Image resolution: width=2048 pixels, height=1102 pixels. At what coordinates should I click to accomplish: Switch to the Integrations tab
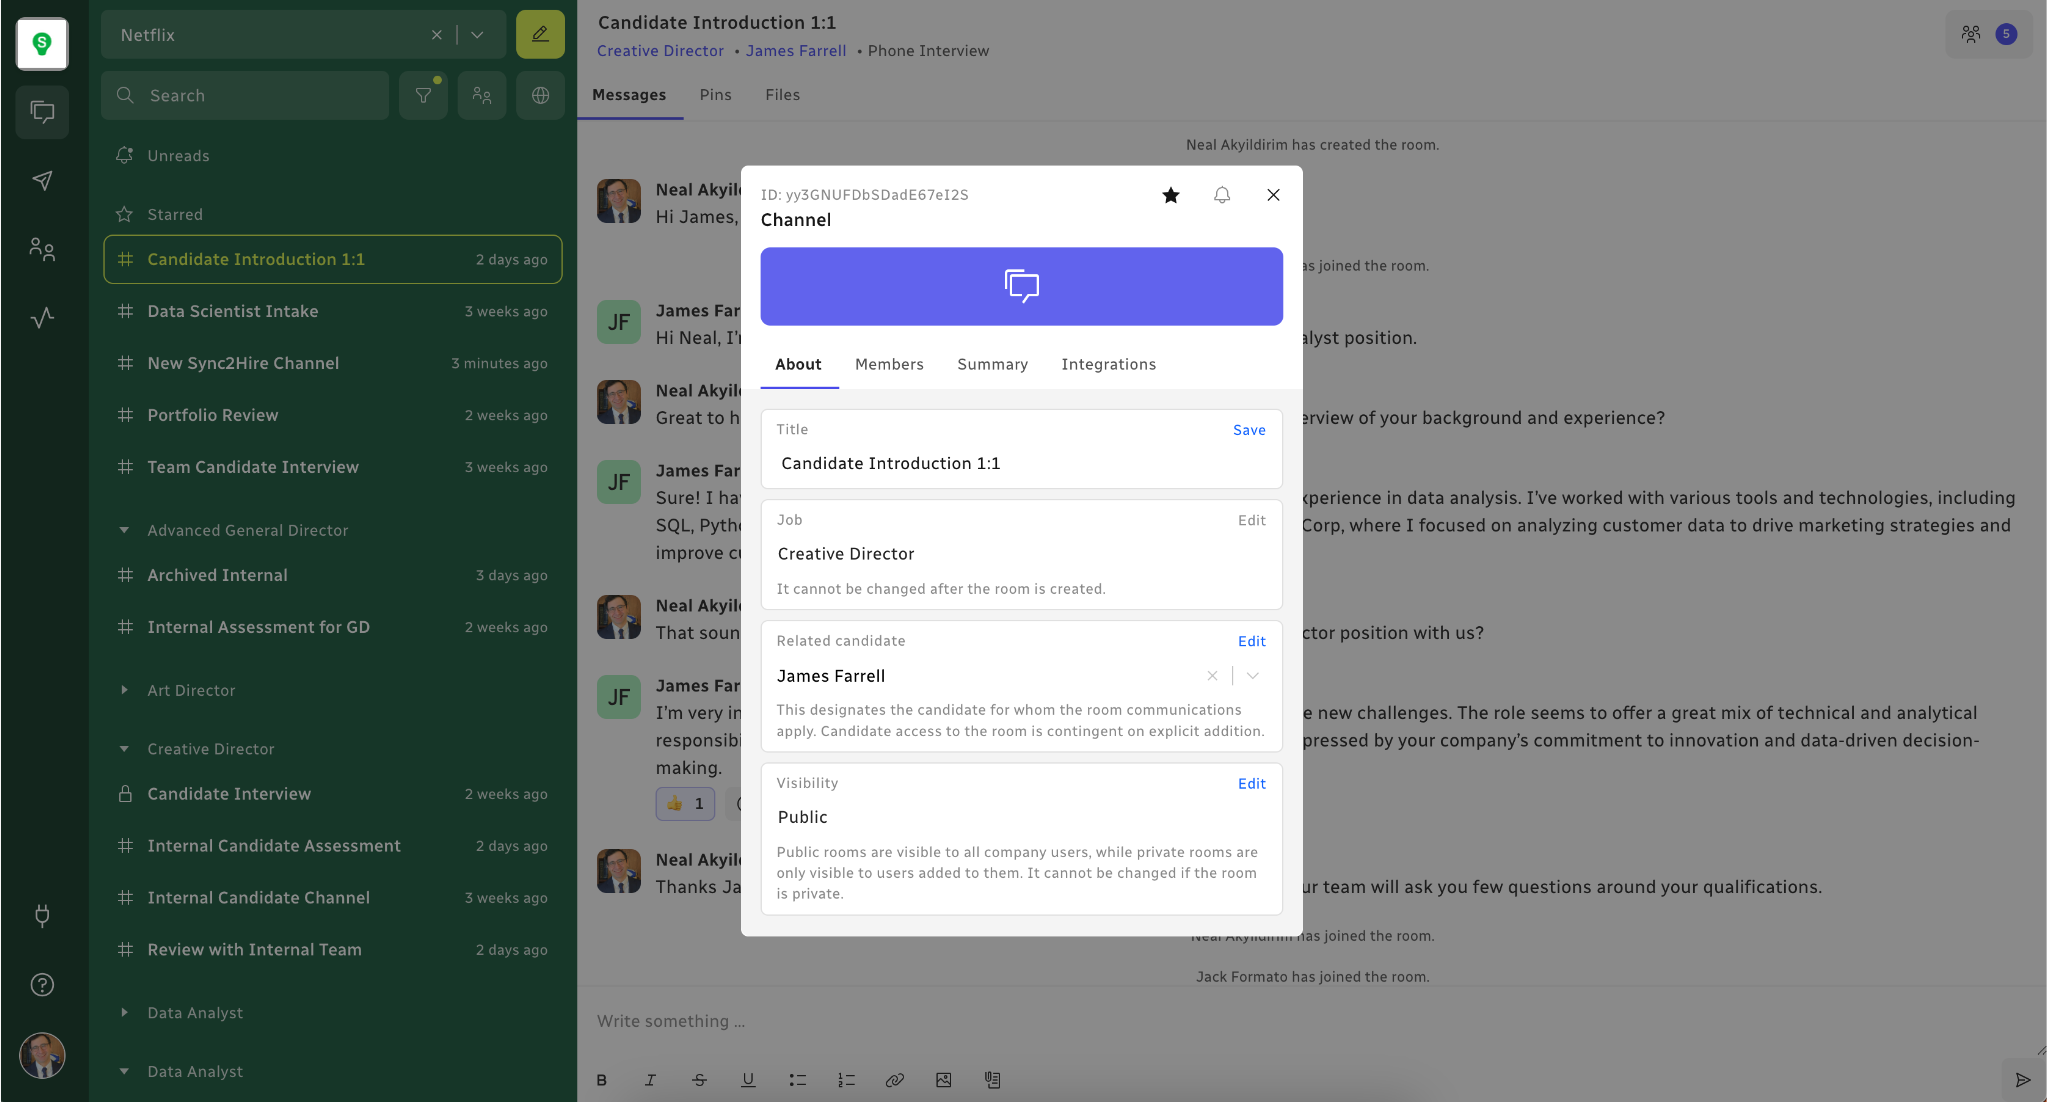[x=1108, y=364]
